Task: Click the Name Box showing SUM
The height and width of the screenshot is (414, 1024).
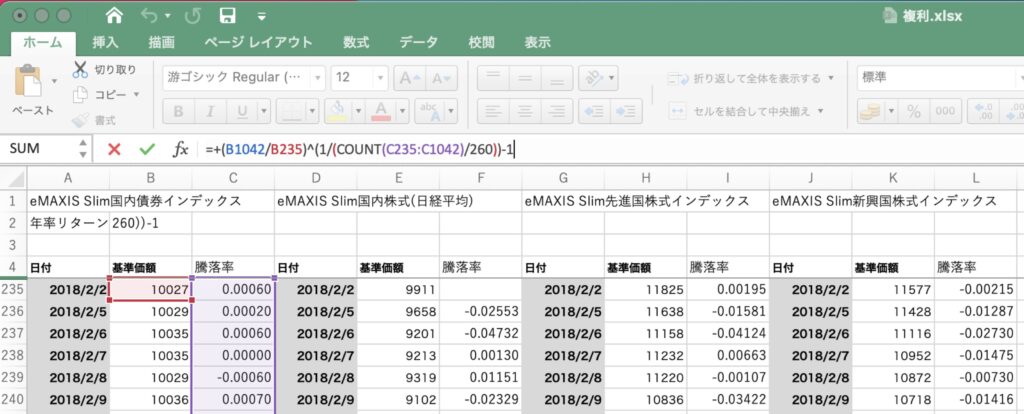Action: coord(38,149)
